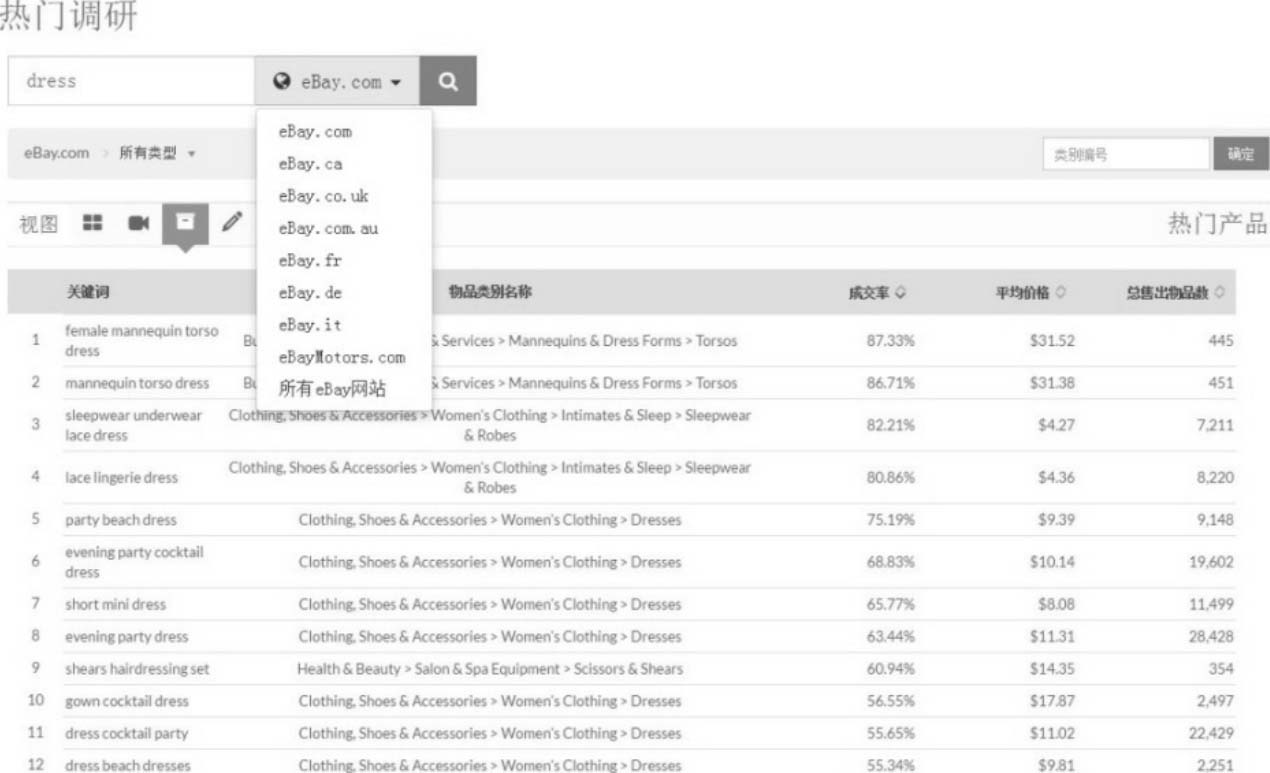
Task: Click Health & Beauty Scissors & Shears category
Action: pyautogui.click(x=490, y=669)
